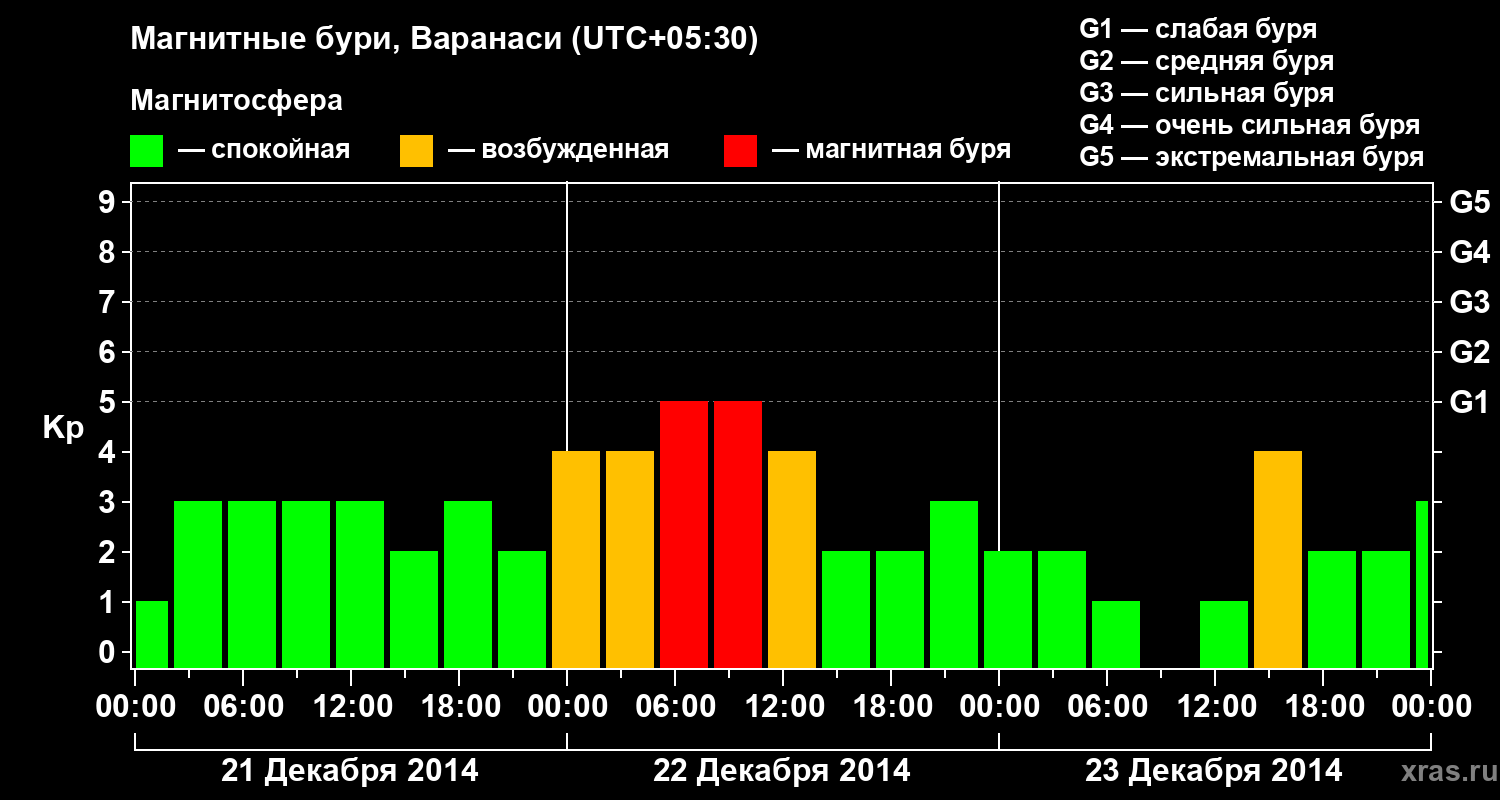Click the second red Kp 5 bar before 12:00 on 22 Декабря

(738, 535)
